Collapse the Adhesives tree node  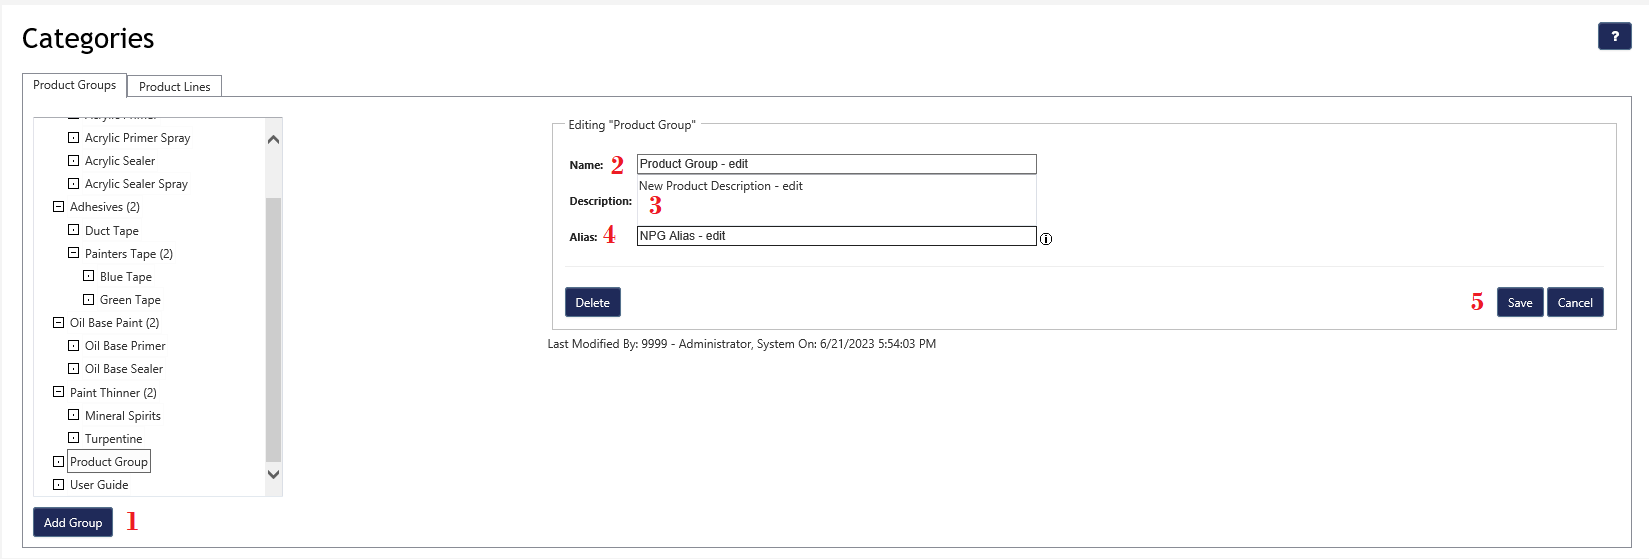coord(58,207)
